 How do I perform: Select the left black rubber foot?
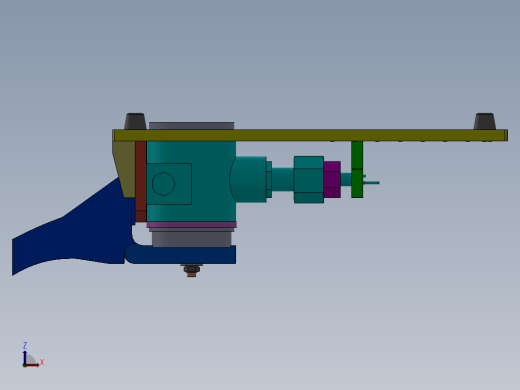(x=135, y=121)
